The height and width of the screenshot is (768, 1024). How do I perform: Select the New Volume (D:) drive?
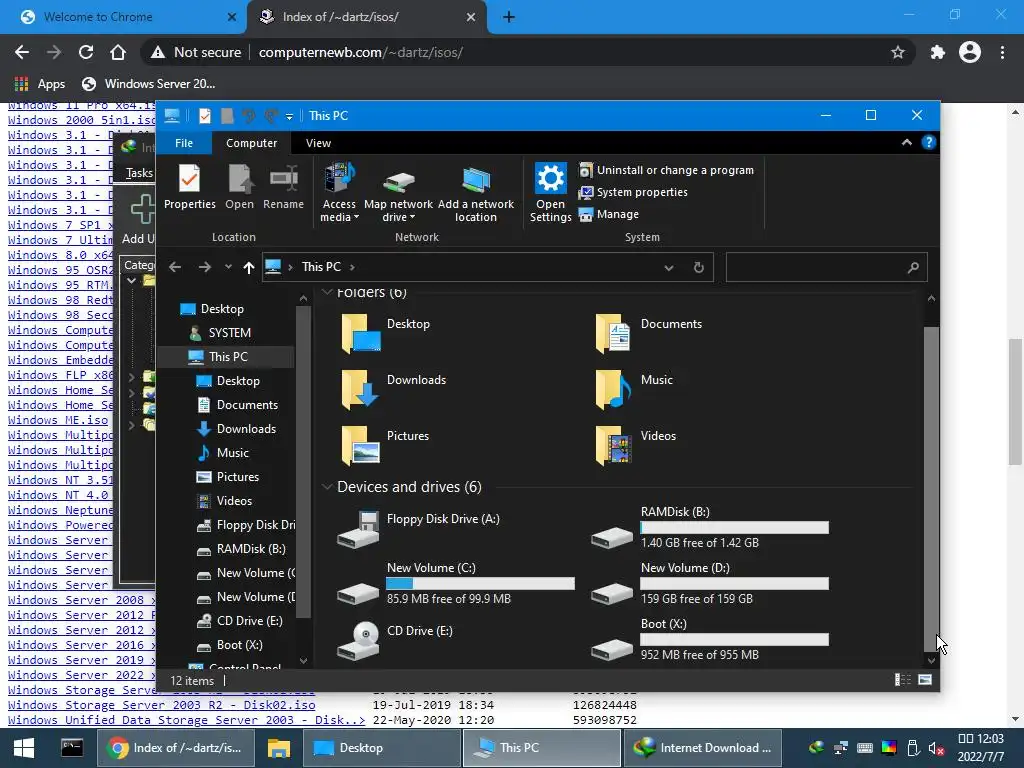pyautogui.click(x=710, y=584)
